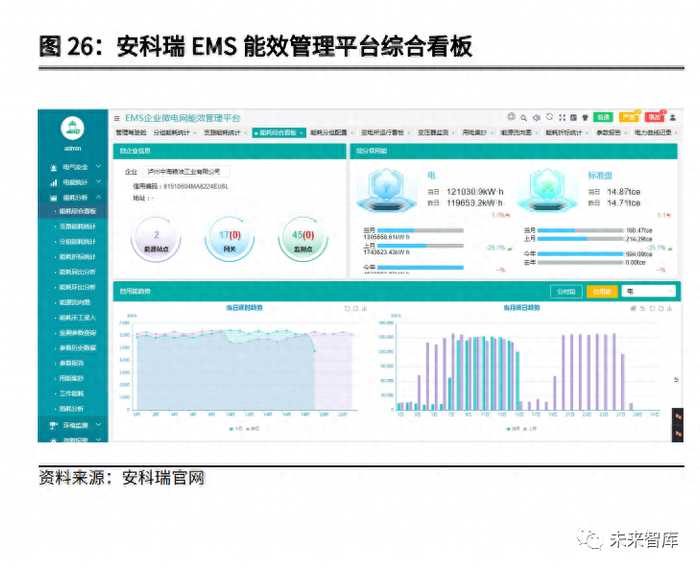This screenshot has height=570, width=700.
Task: Click the 电能统计 bar chart icon in sidebar
Action: click(x=54, y=183)
